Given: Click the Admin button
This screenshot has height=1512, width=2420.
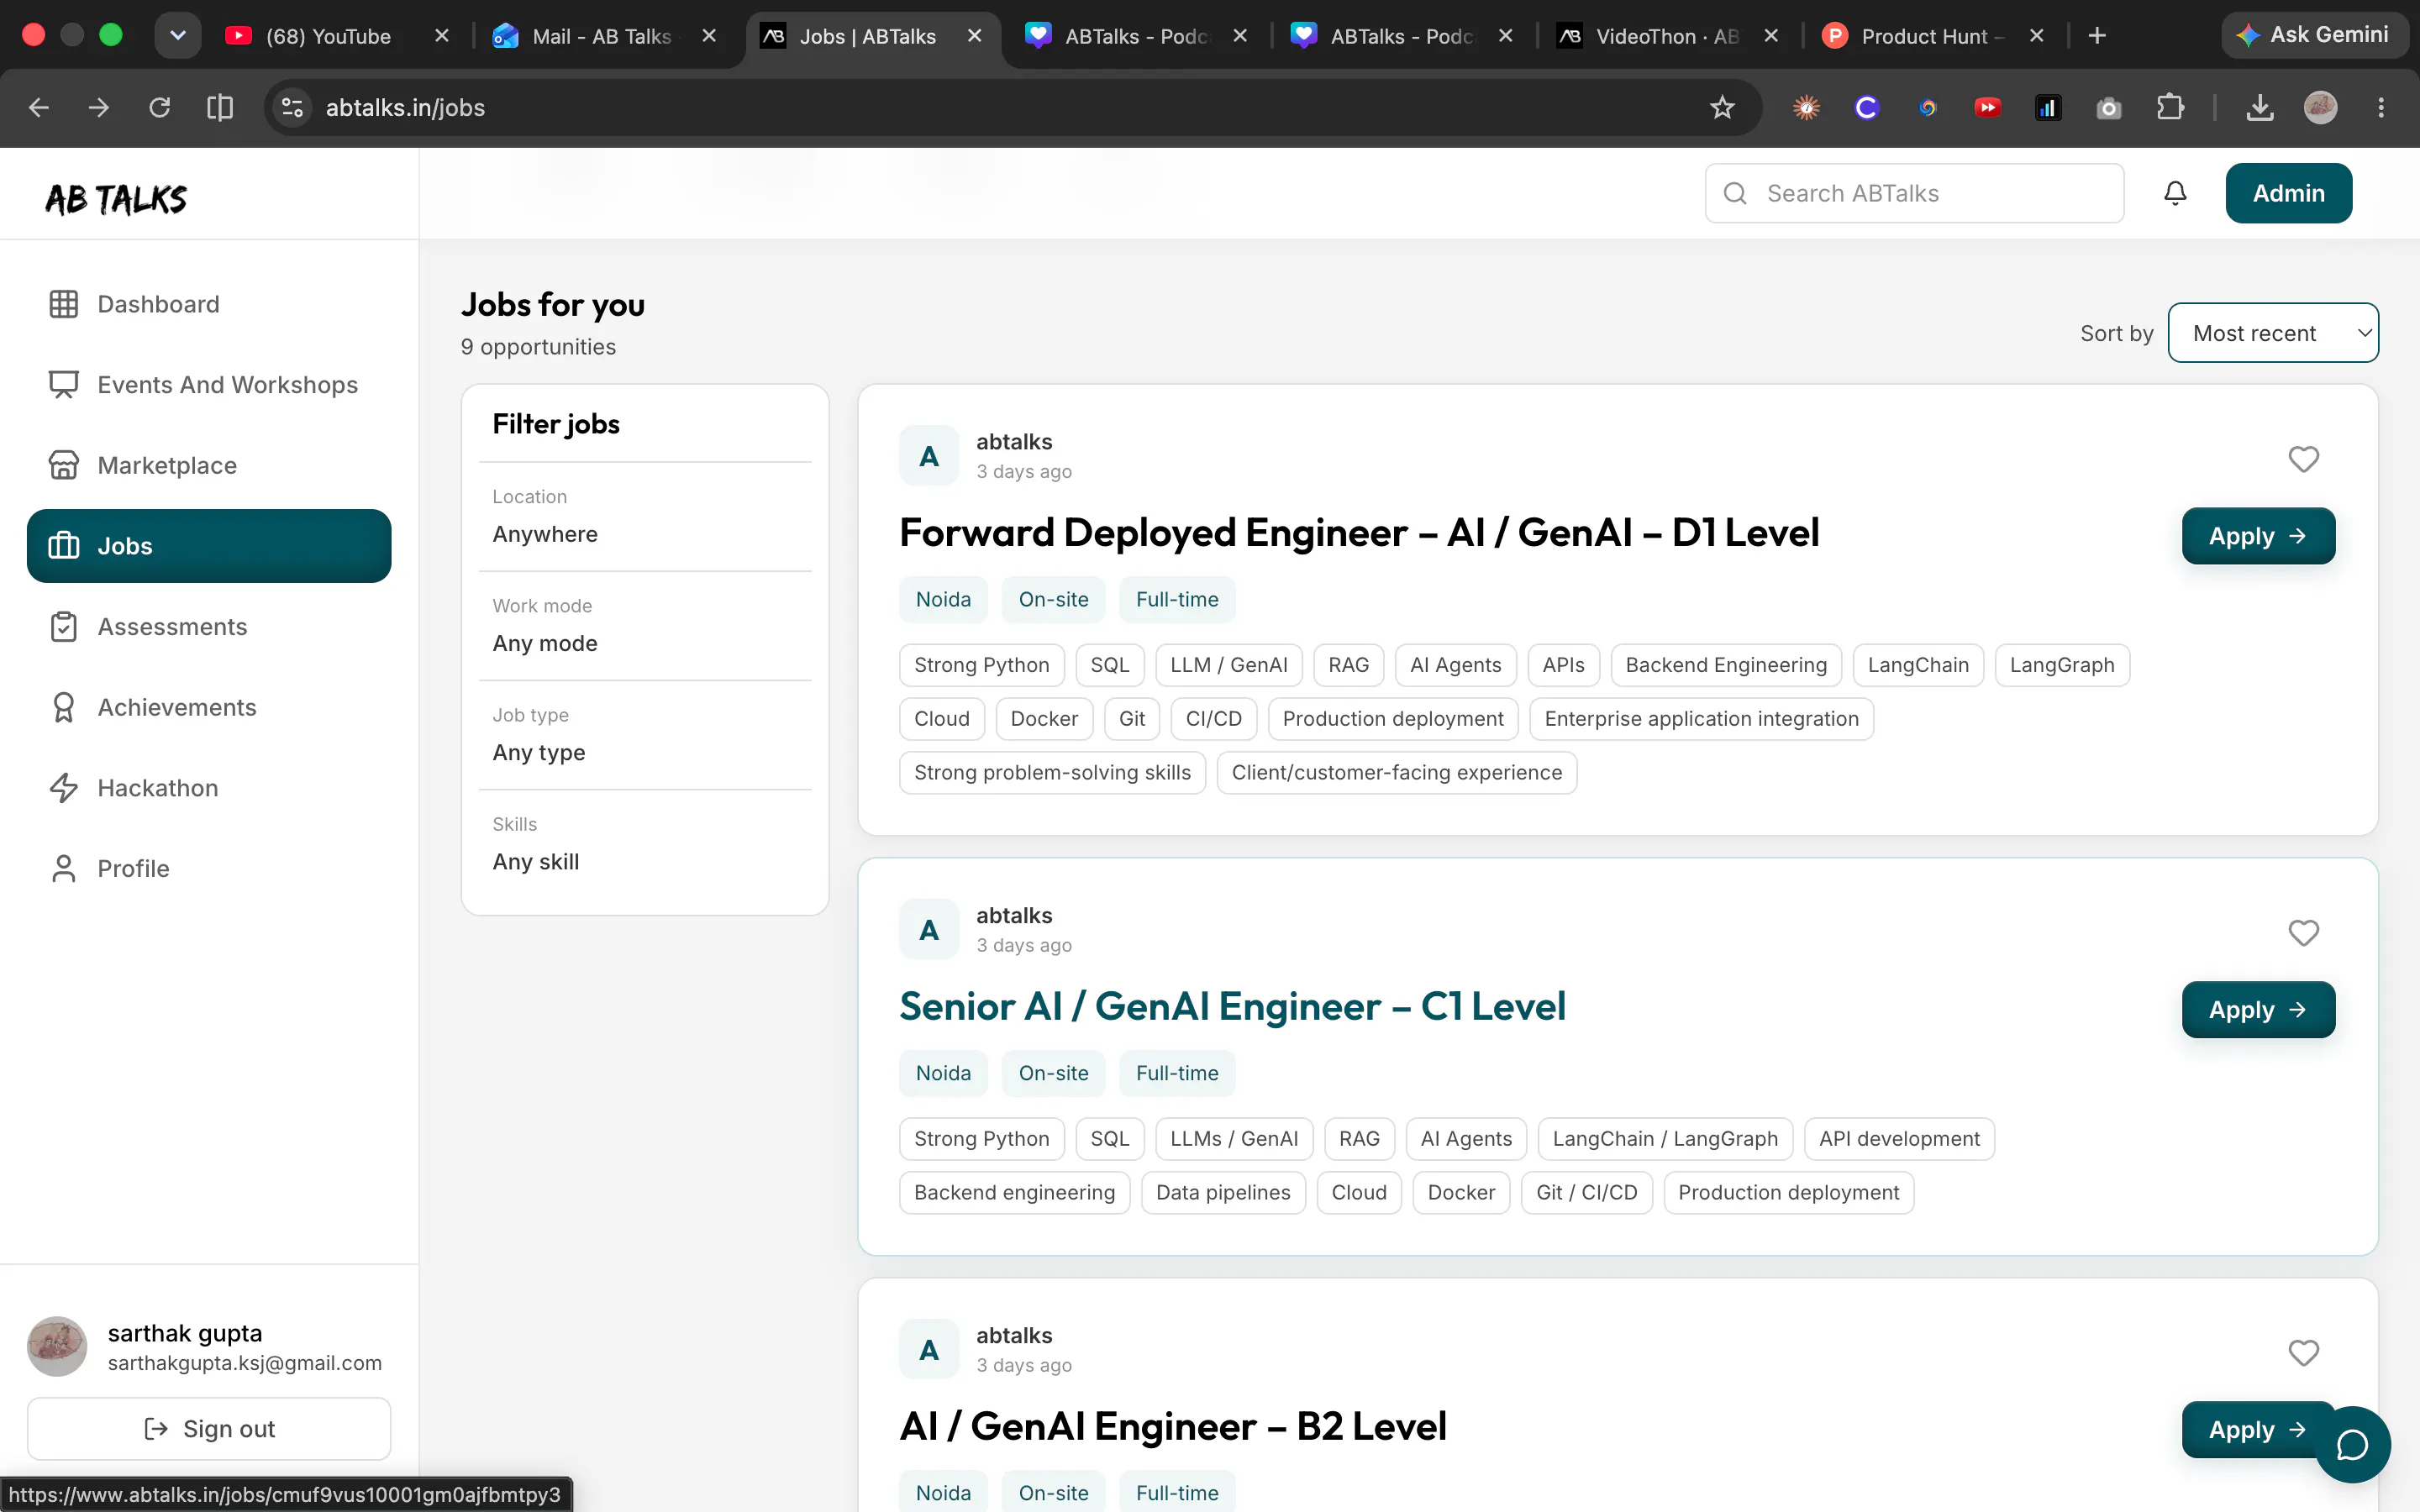Looking at the screenshot, I should point(2288,193).
